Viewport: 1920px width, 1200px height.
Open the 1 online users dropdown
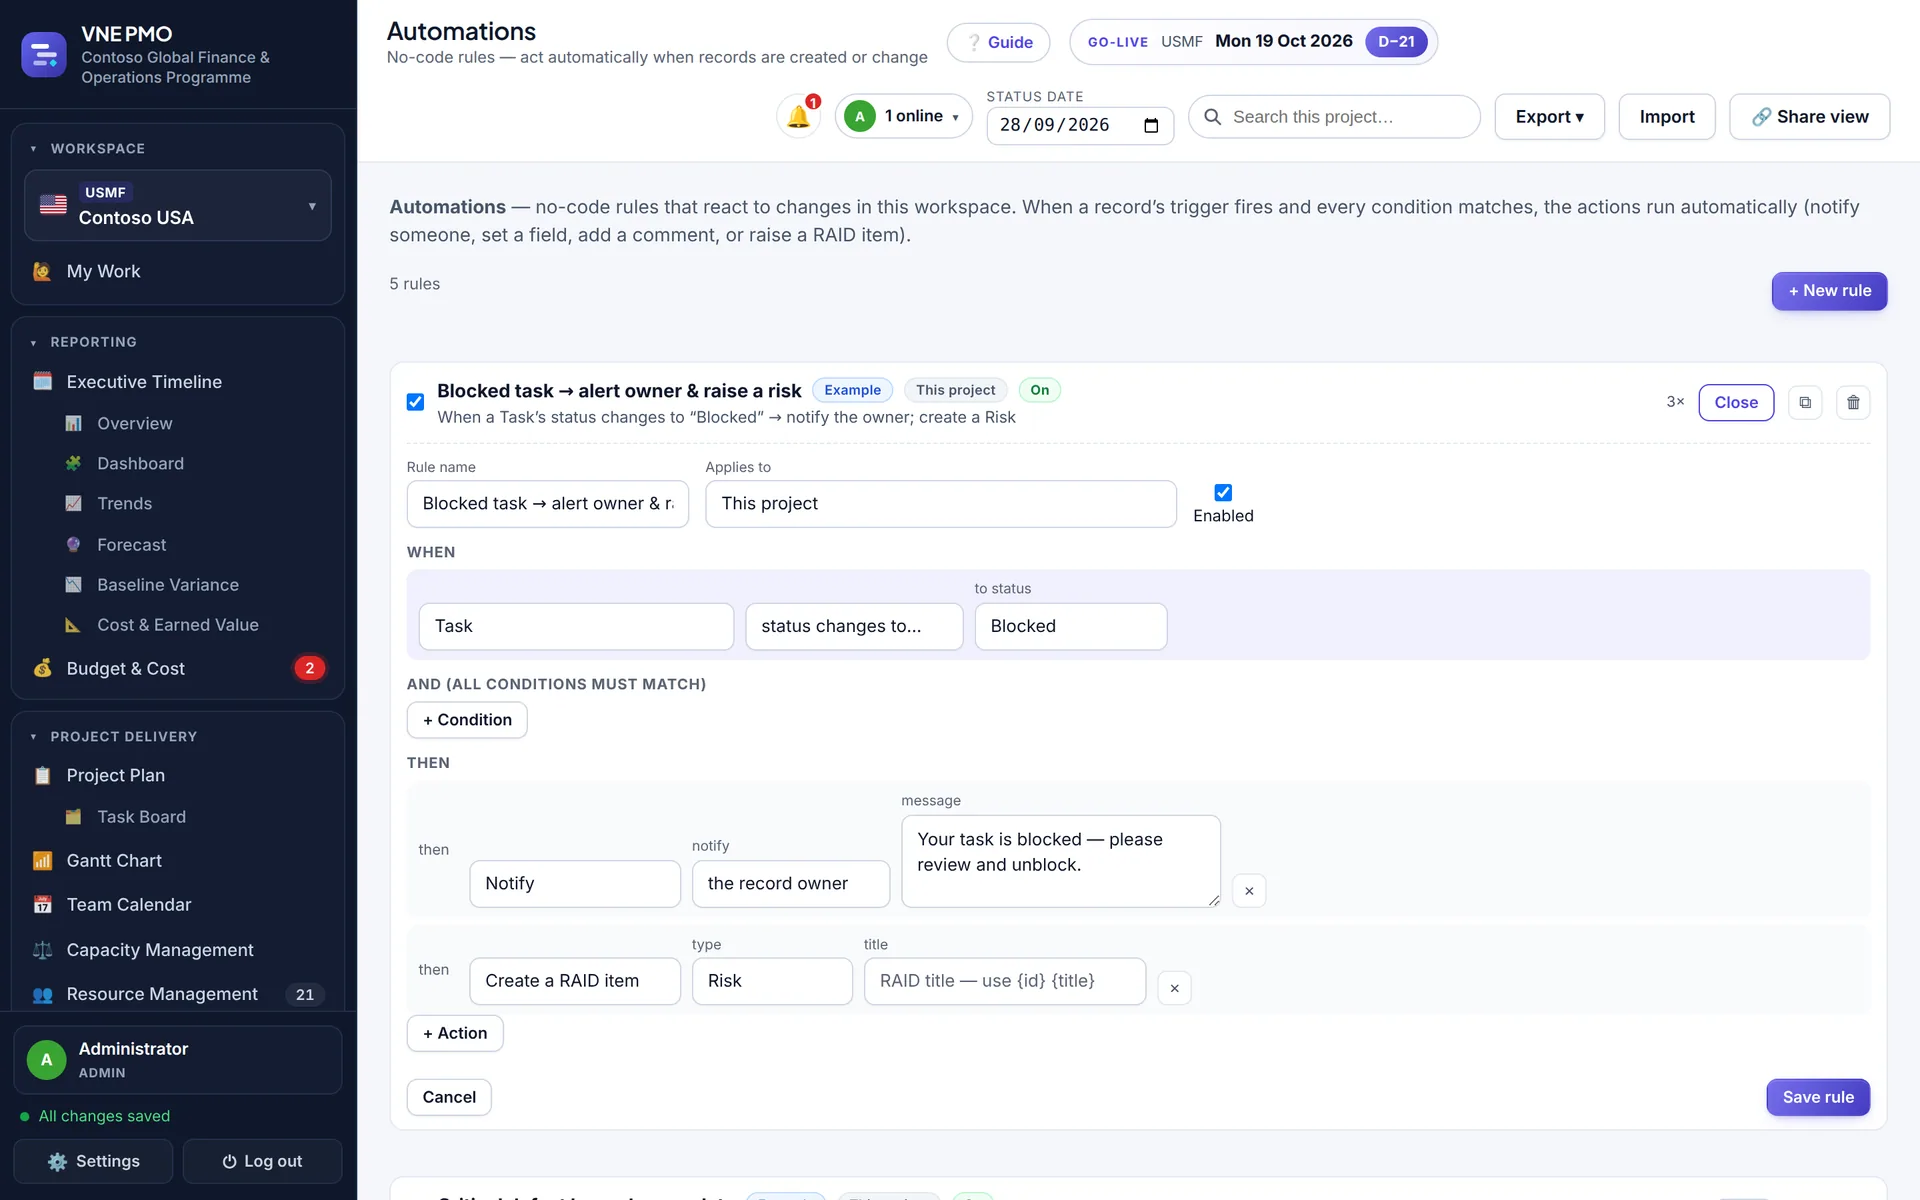coord(903,116)
